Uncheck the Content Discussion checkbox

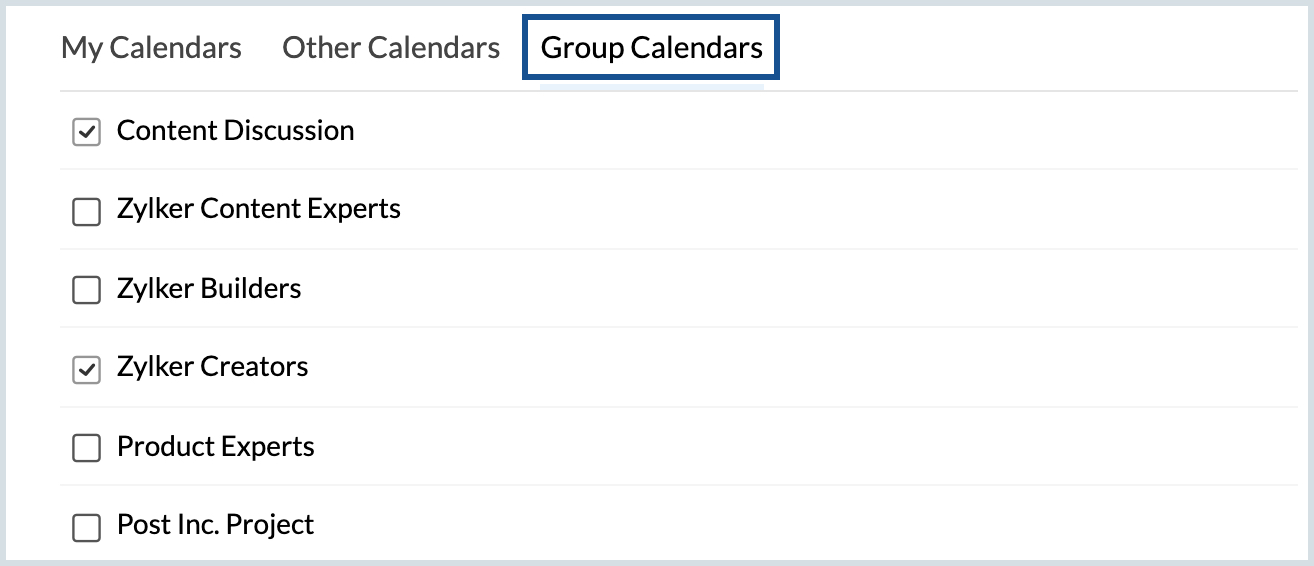(87, 132)
